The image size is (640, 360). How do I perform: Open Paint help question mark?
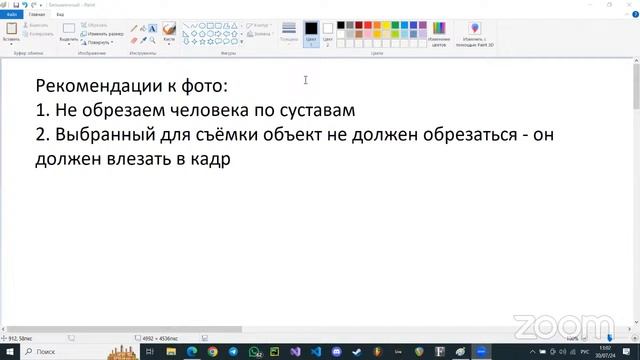(x=636, y=14)
